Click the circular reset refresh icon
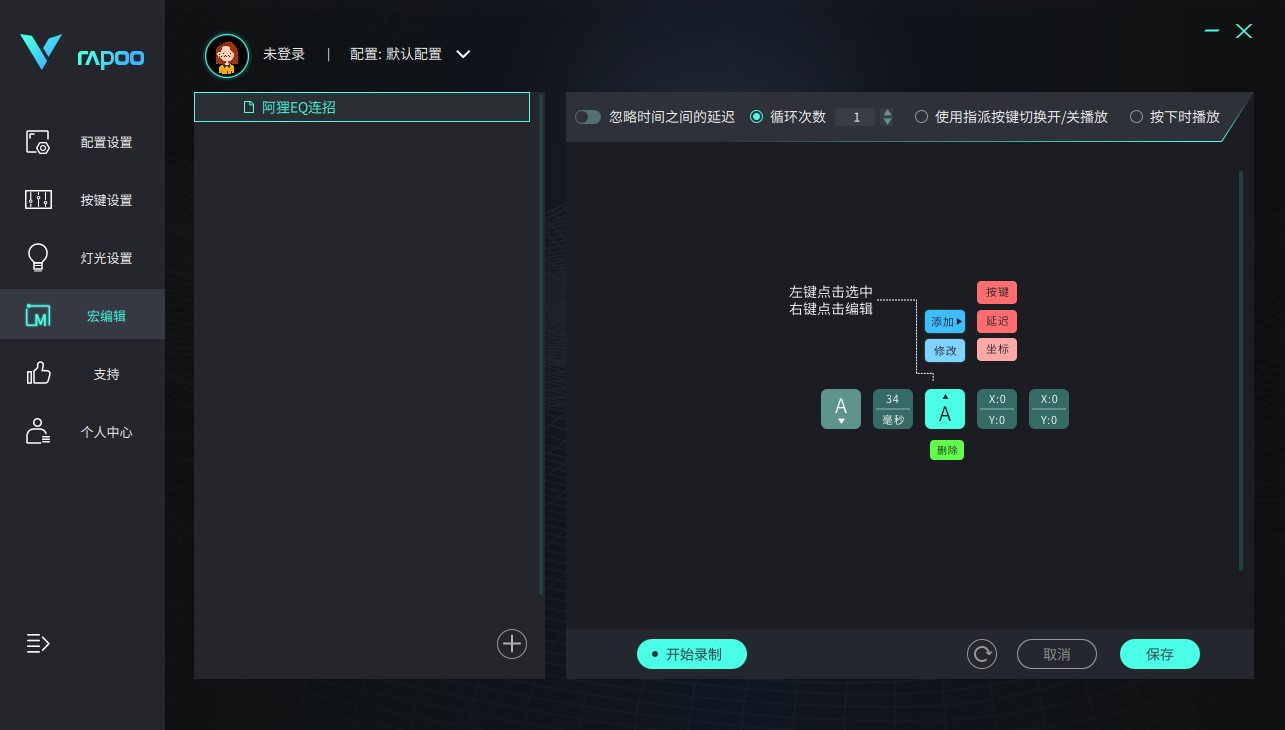 pyautogui.click(x=982, y=654)
